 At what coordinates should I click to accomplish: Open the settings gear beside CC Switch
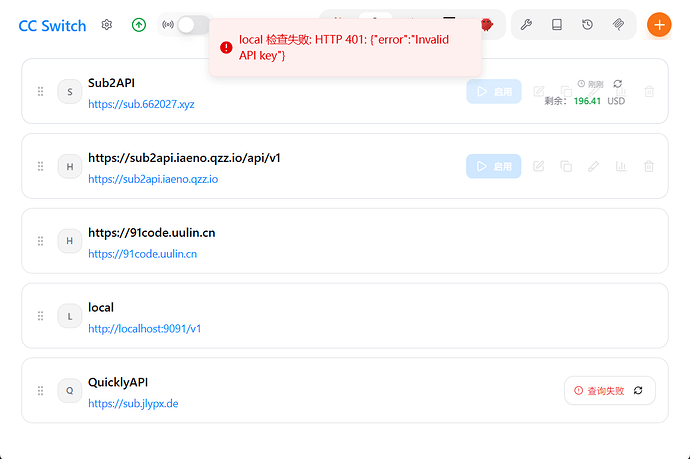pyautogui.click(x=106, y=25)
